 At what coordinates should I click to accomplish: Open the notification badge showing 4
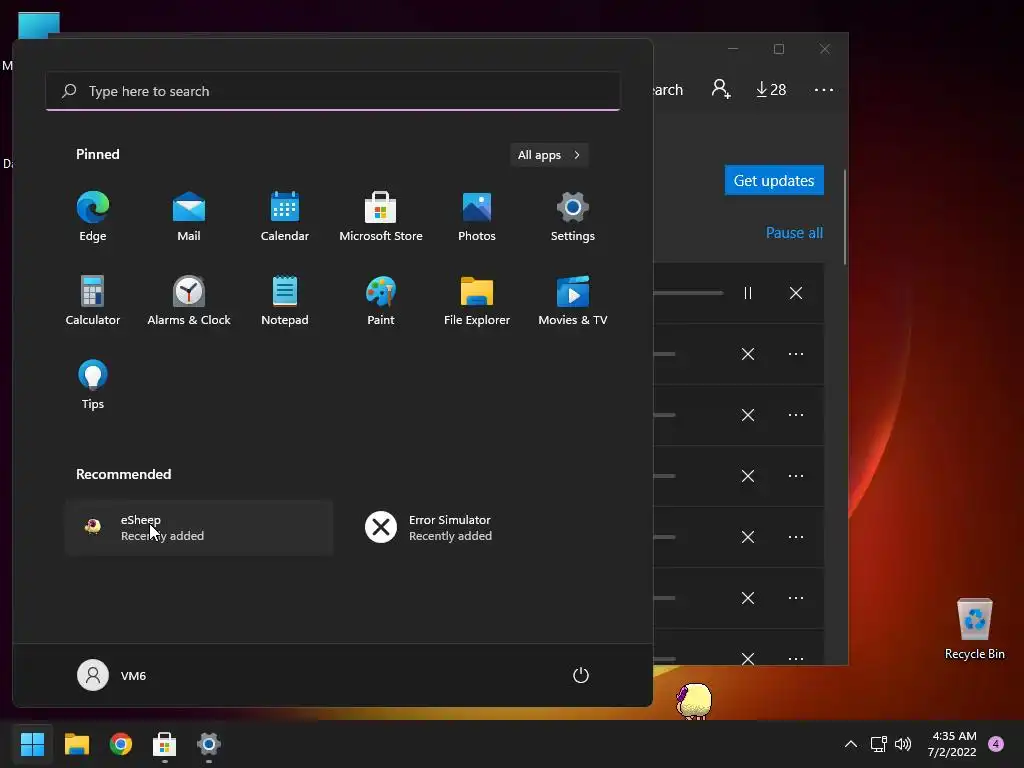996,744
